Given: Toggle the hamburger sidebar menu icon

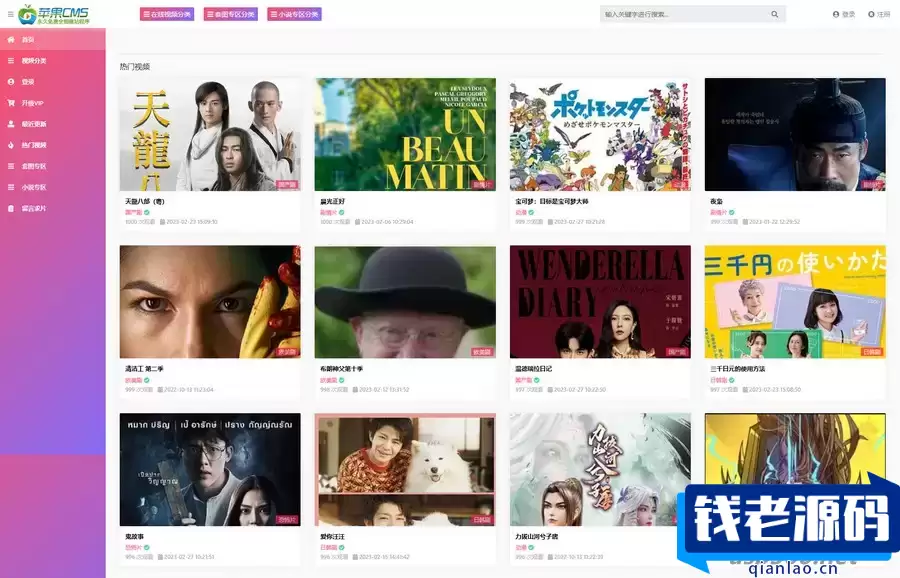Looking at the screenshot, I should [x=10, y=14].
